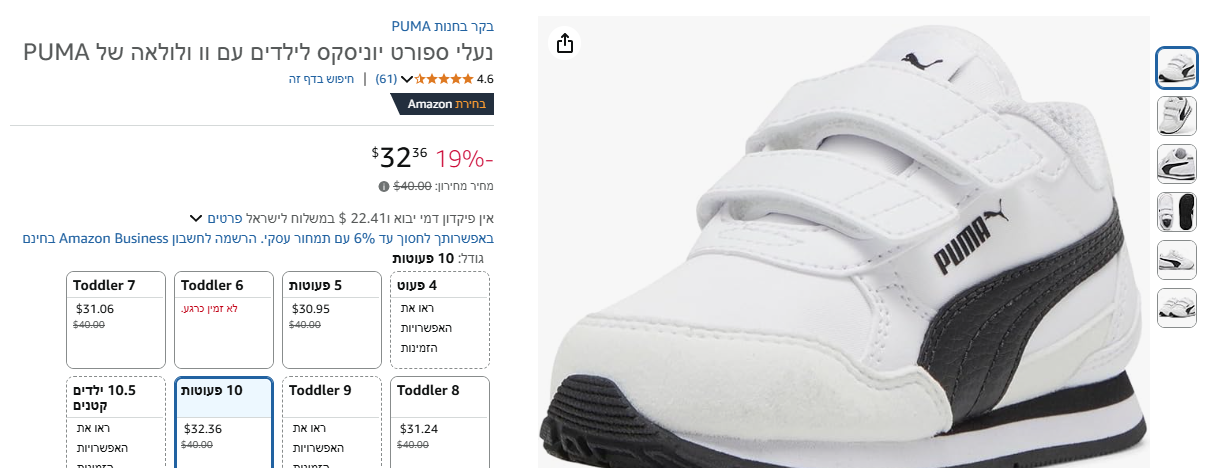Expand shipping details chevron next to פרטים

point(196,218)
